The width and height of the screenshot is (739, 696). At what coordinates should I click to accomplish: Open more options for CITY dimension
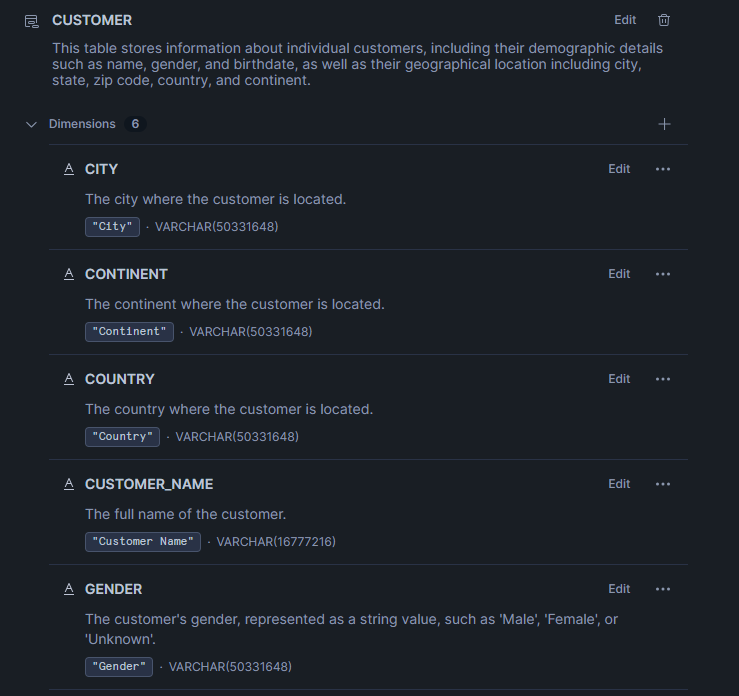(663, 169)
